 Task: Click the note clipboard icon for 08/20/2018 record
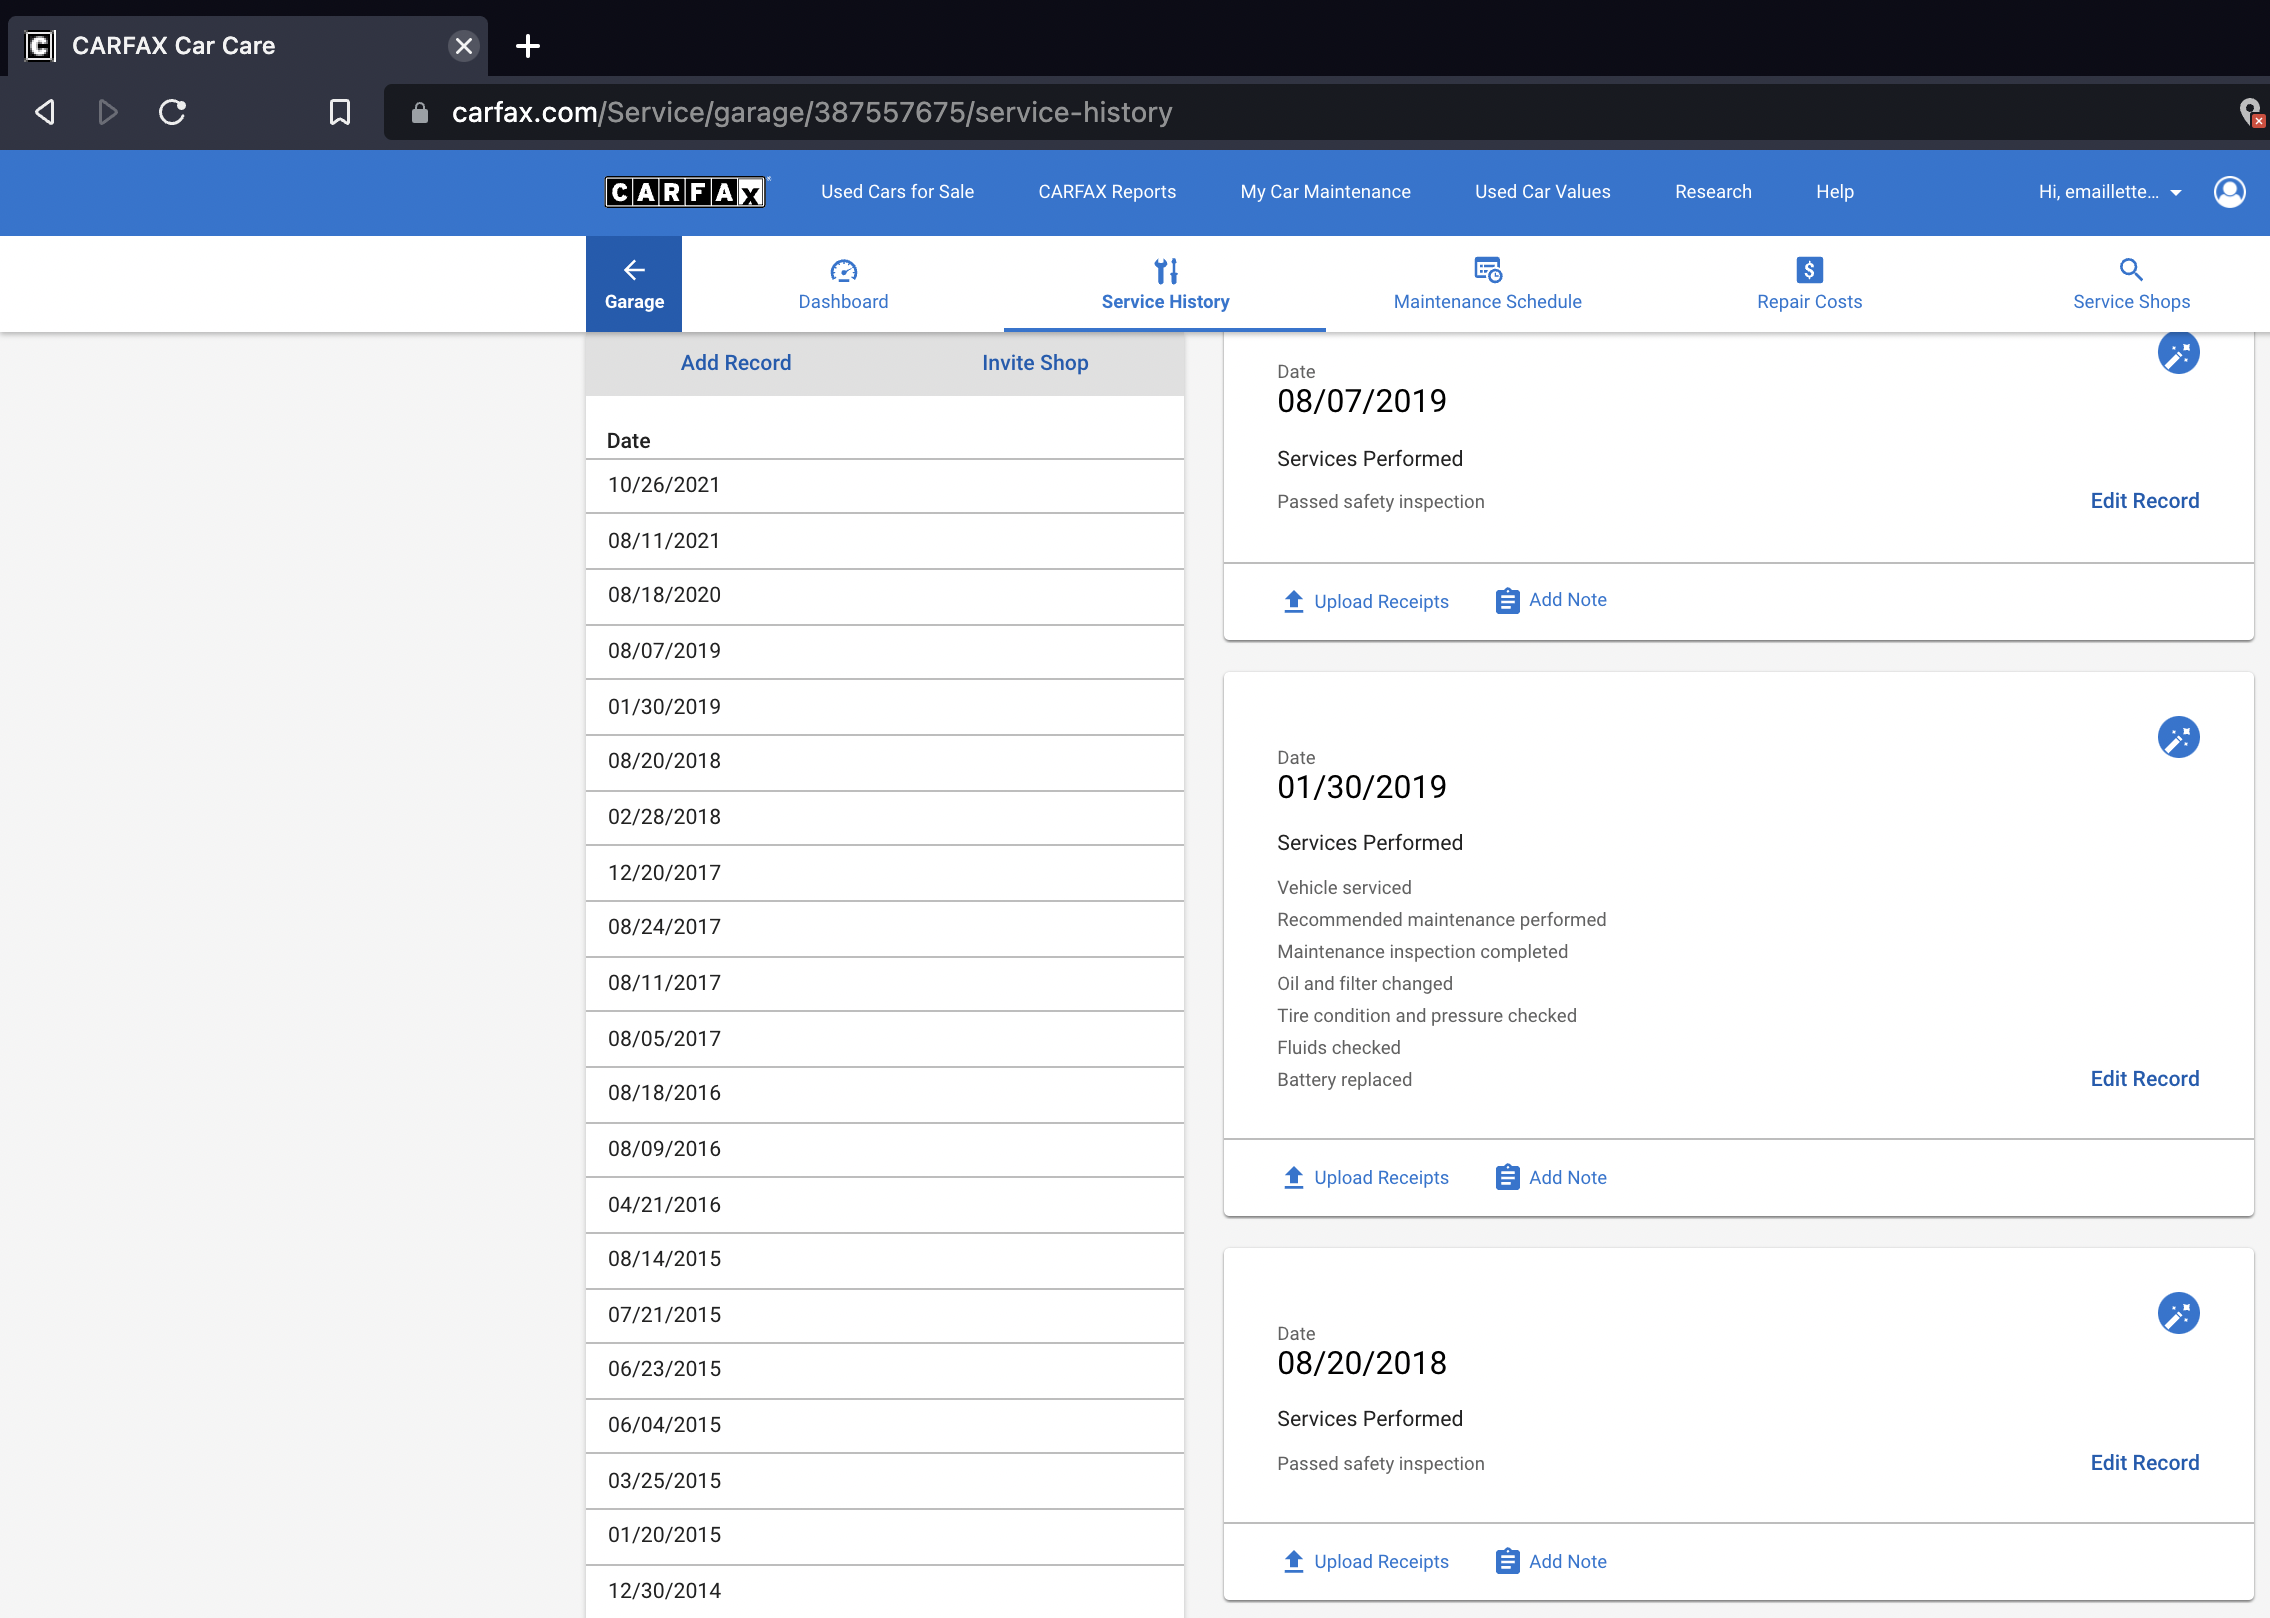(x=1508, y=1561)
